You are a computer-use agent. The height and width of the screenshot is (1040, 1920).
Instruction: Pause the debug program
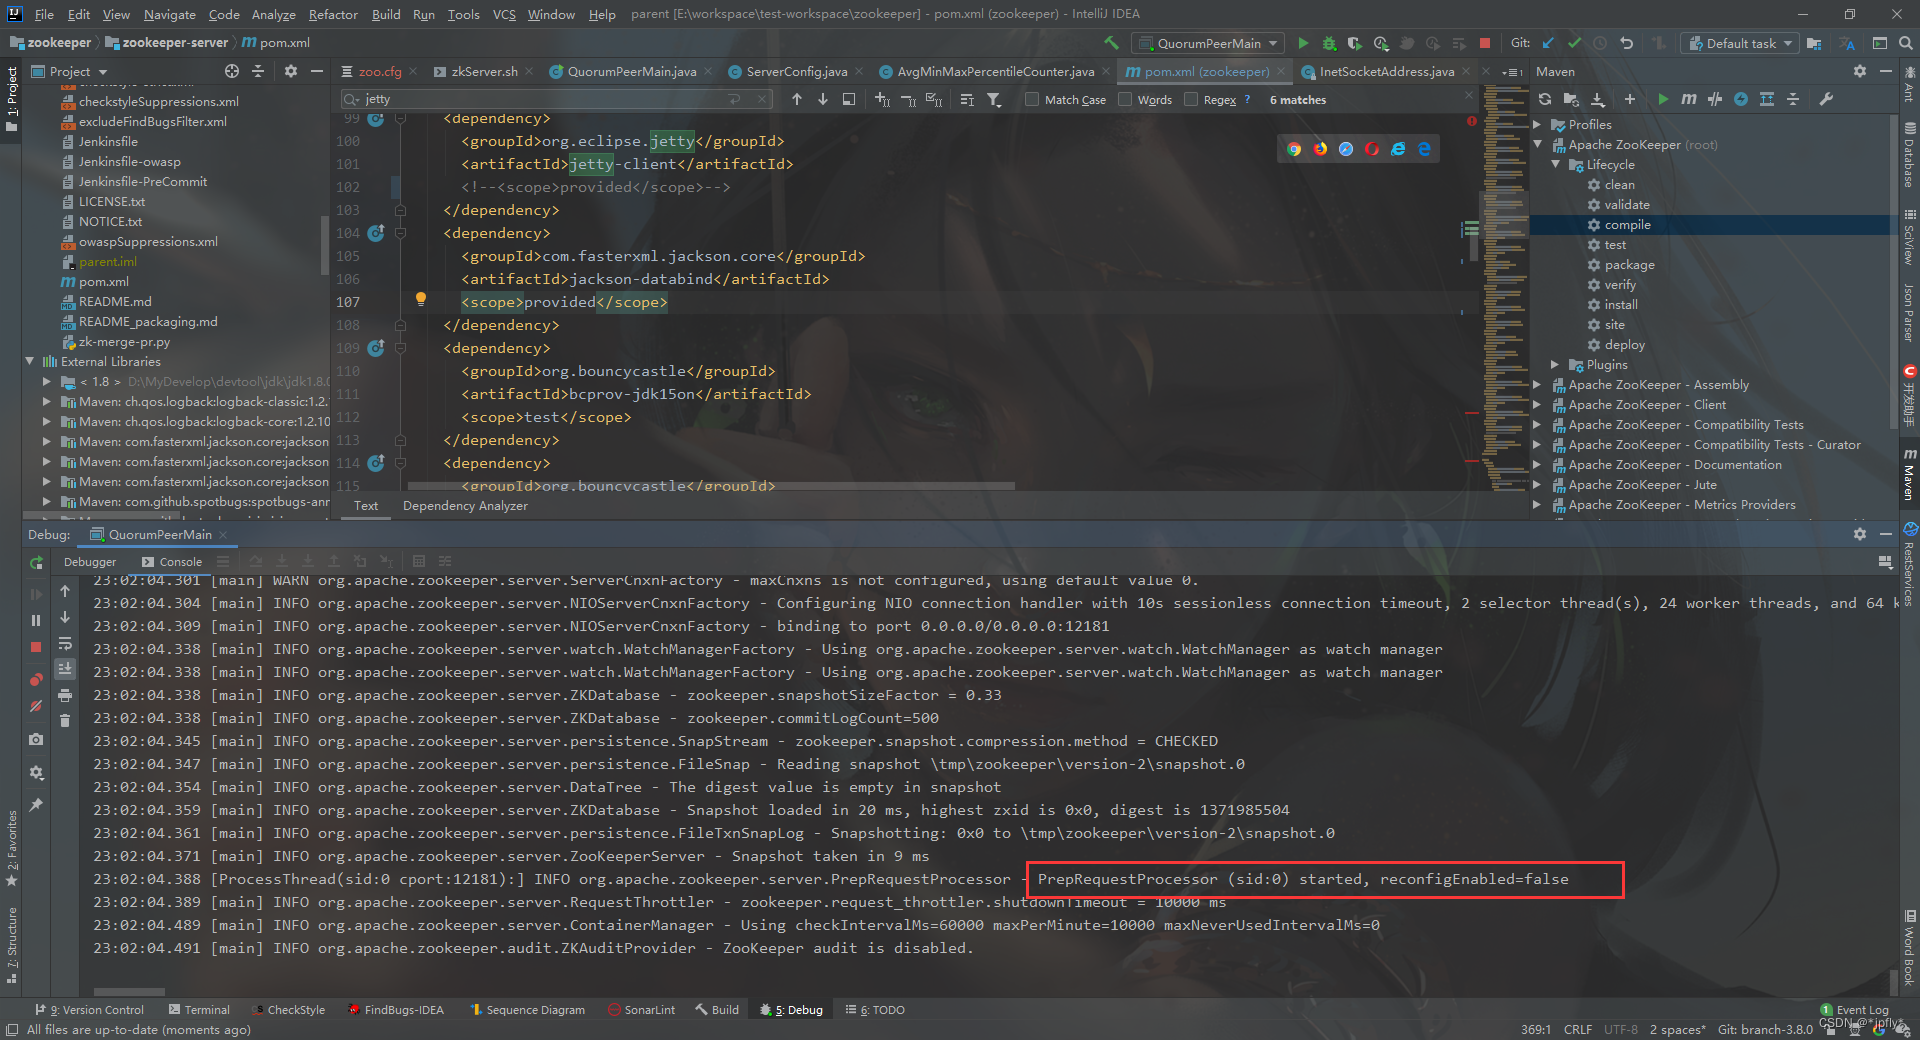click(x=36, y=620)
